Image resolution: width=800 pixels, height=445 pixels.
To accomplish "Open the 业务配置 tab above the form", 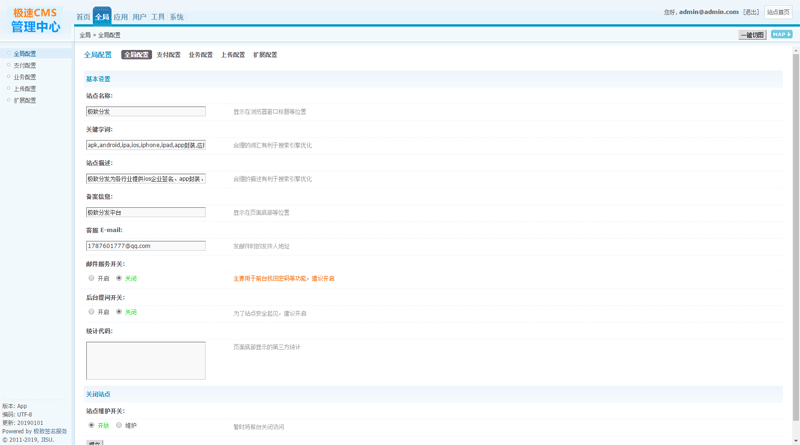I will [x=200, y=55].
